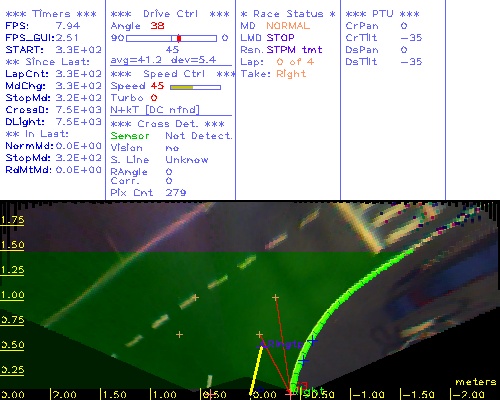Click the Take Right direction value

pyautogui.click(x=291, y=74)
